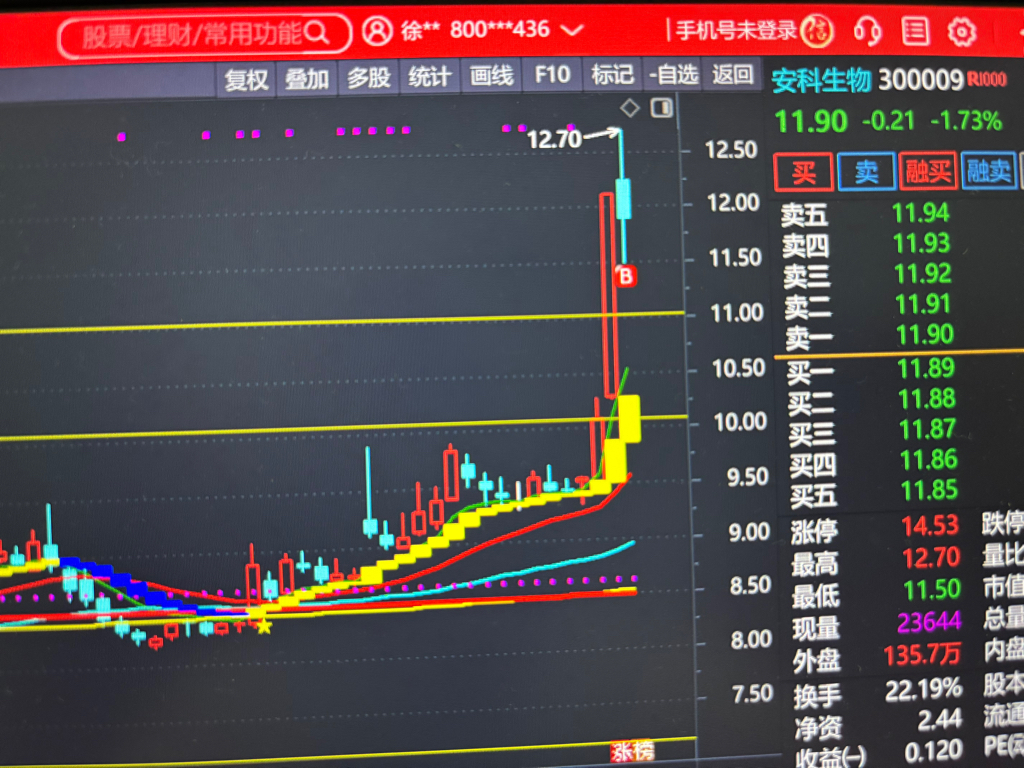Click 标记 toolbar button
The width and height of the screenshot is (1024, 768).
pos(613,74)
